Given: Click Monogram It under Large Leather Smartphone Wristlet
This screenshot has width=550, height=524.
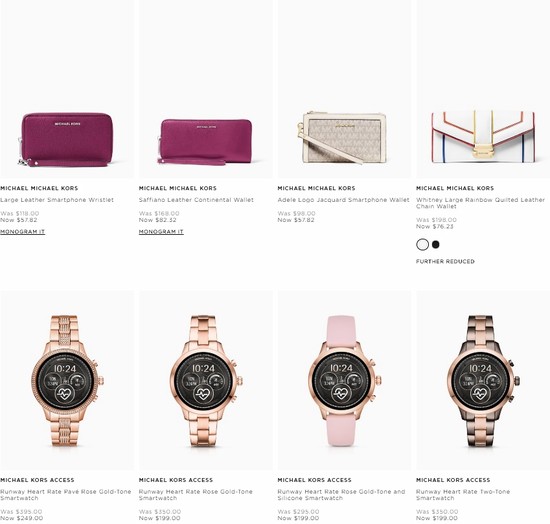Looking at the screenshot, I should pos(22,232).
